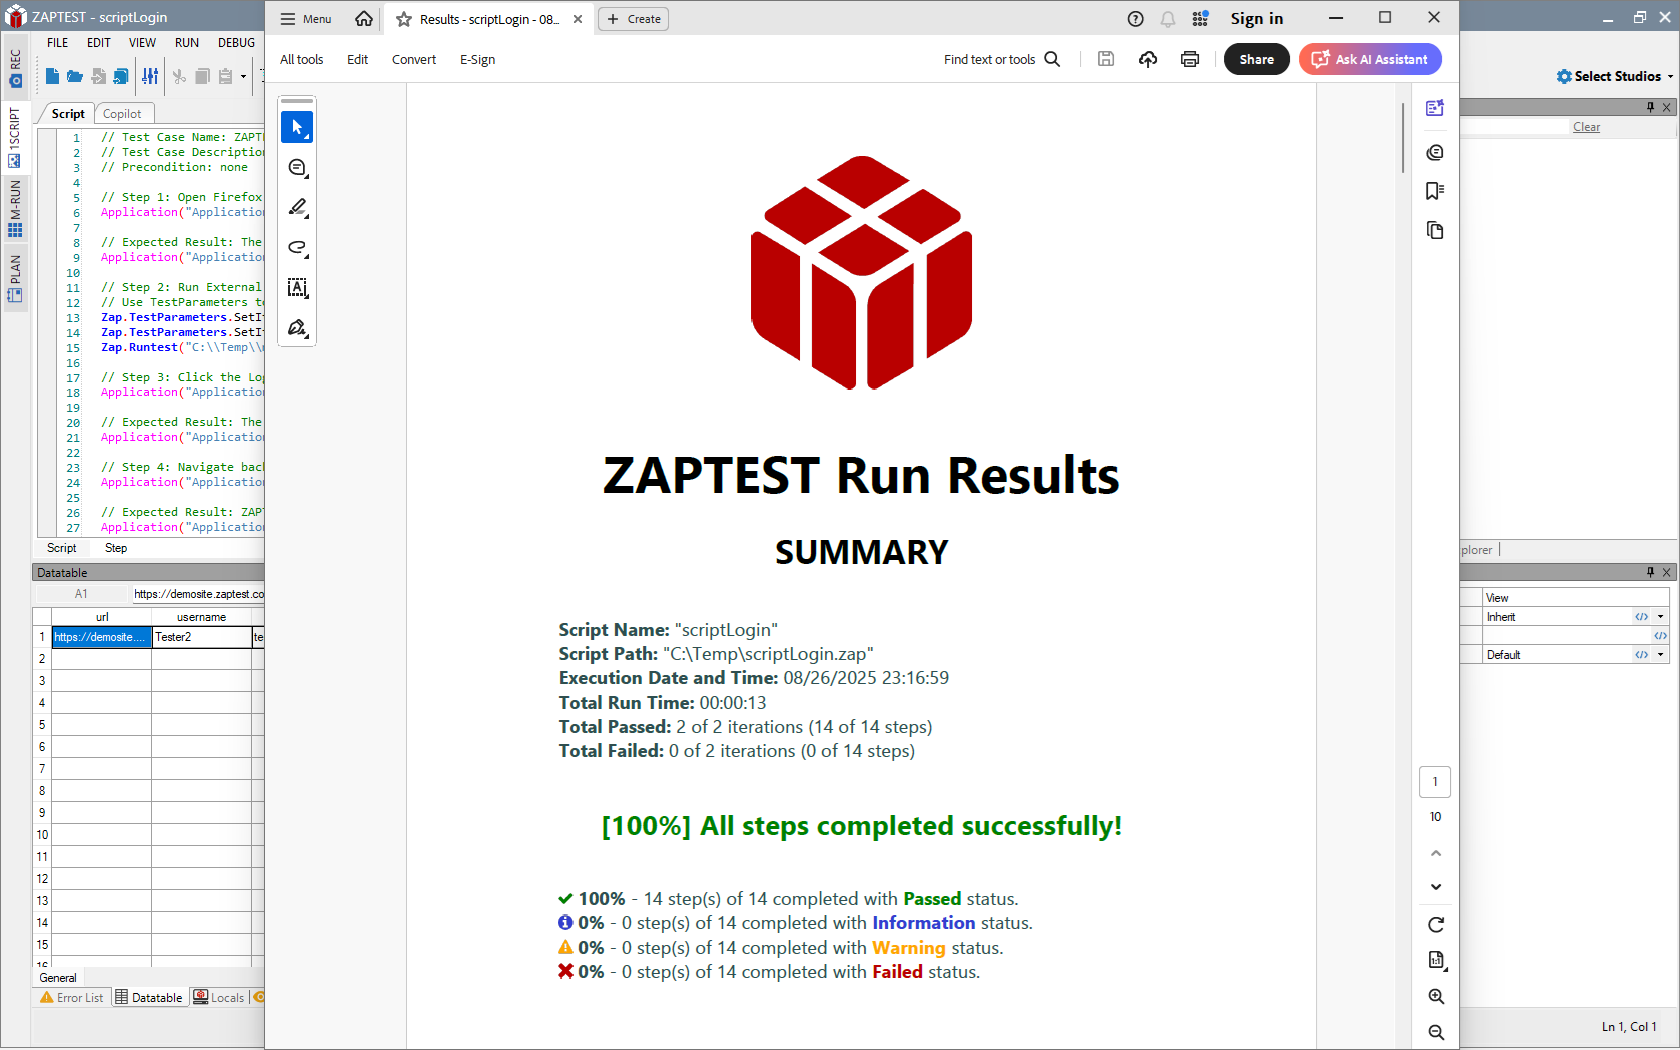Click New File icon in ZAPTEST toolbar
Image resolution: width=1680 pixels, height=1050 pixels.
(x=52, y=76)
